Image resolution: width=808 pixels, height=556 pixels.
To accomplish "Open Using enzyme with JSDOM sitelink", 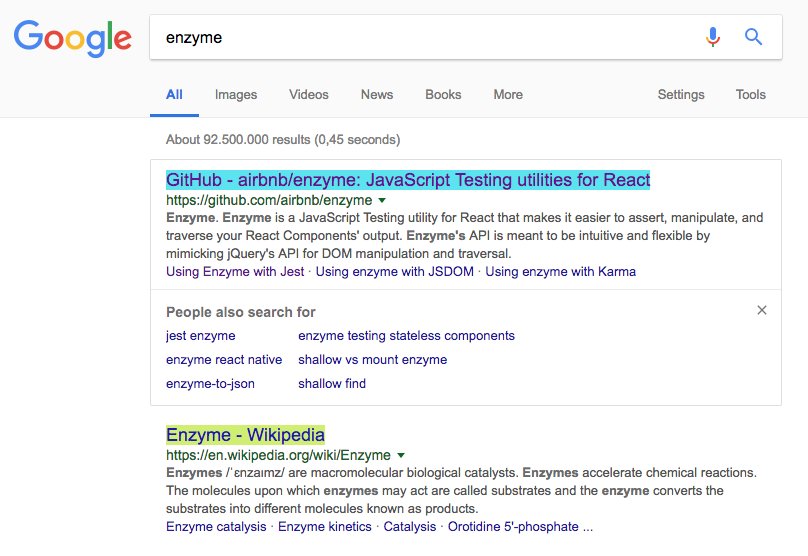I will 395,272.
